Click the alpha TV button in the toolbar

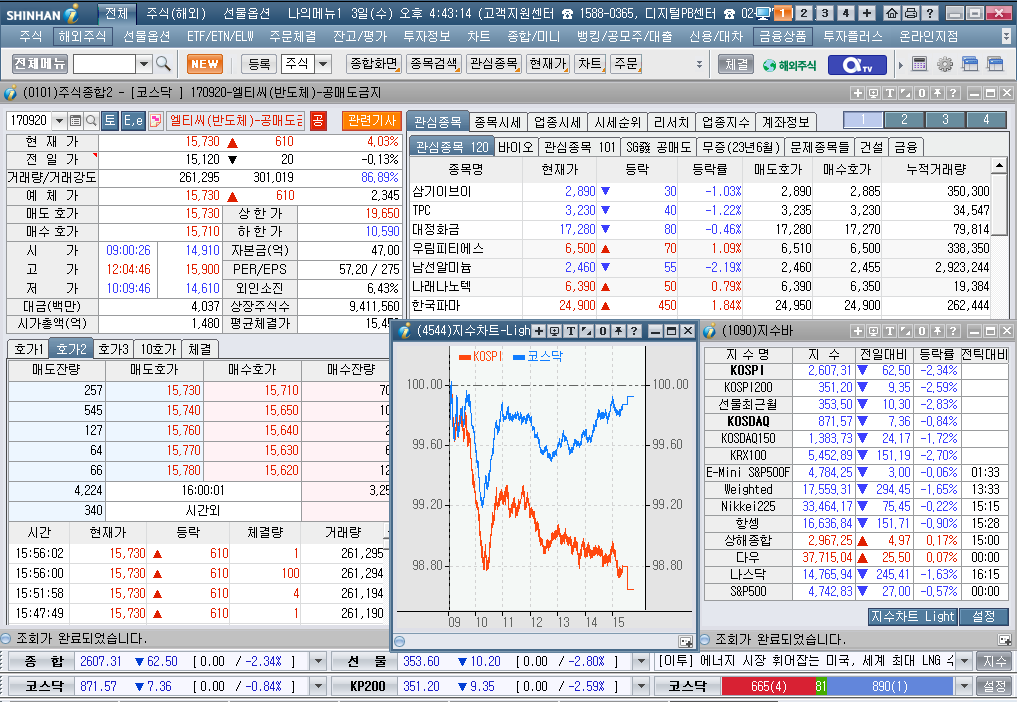pyautogui.click(x=857, y=64)
